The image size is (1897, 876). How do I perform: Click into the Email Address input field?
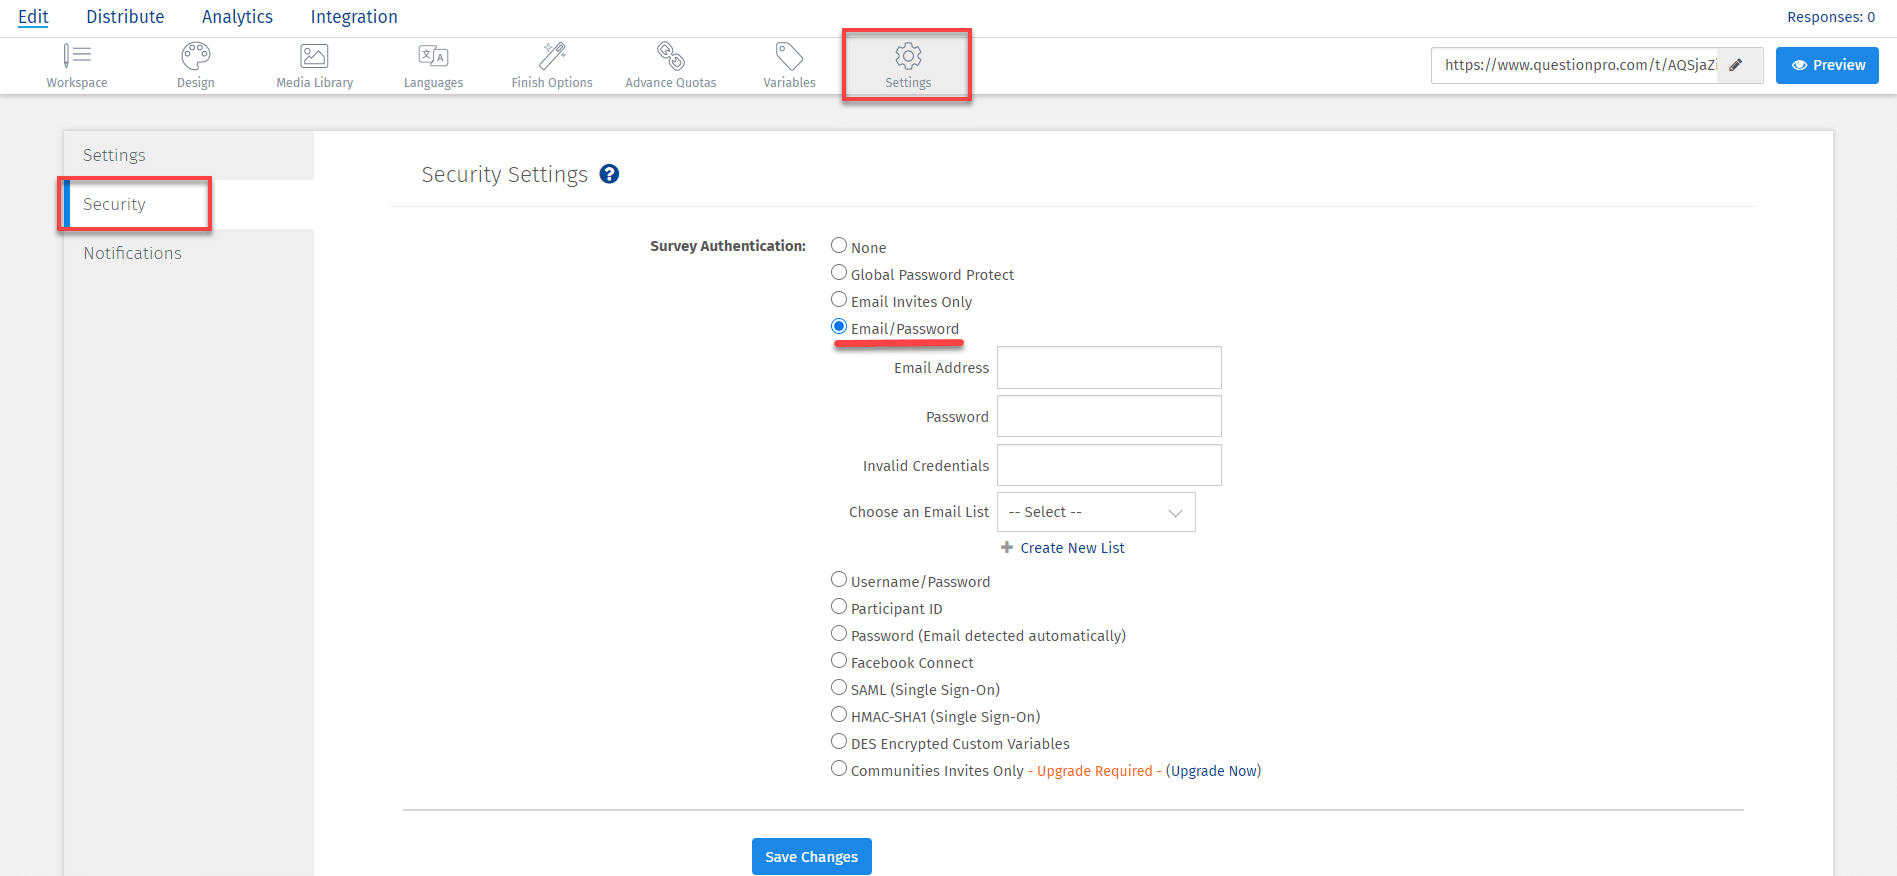coord(1109,368)
